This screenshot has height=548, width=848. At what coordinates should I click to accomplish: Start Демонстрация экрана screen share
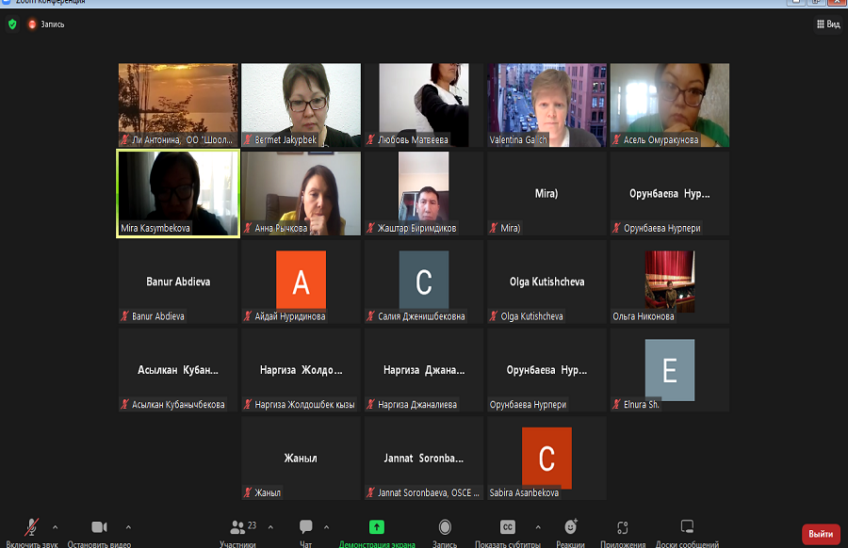tap(376, 528)
